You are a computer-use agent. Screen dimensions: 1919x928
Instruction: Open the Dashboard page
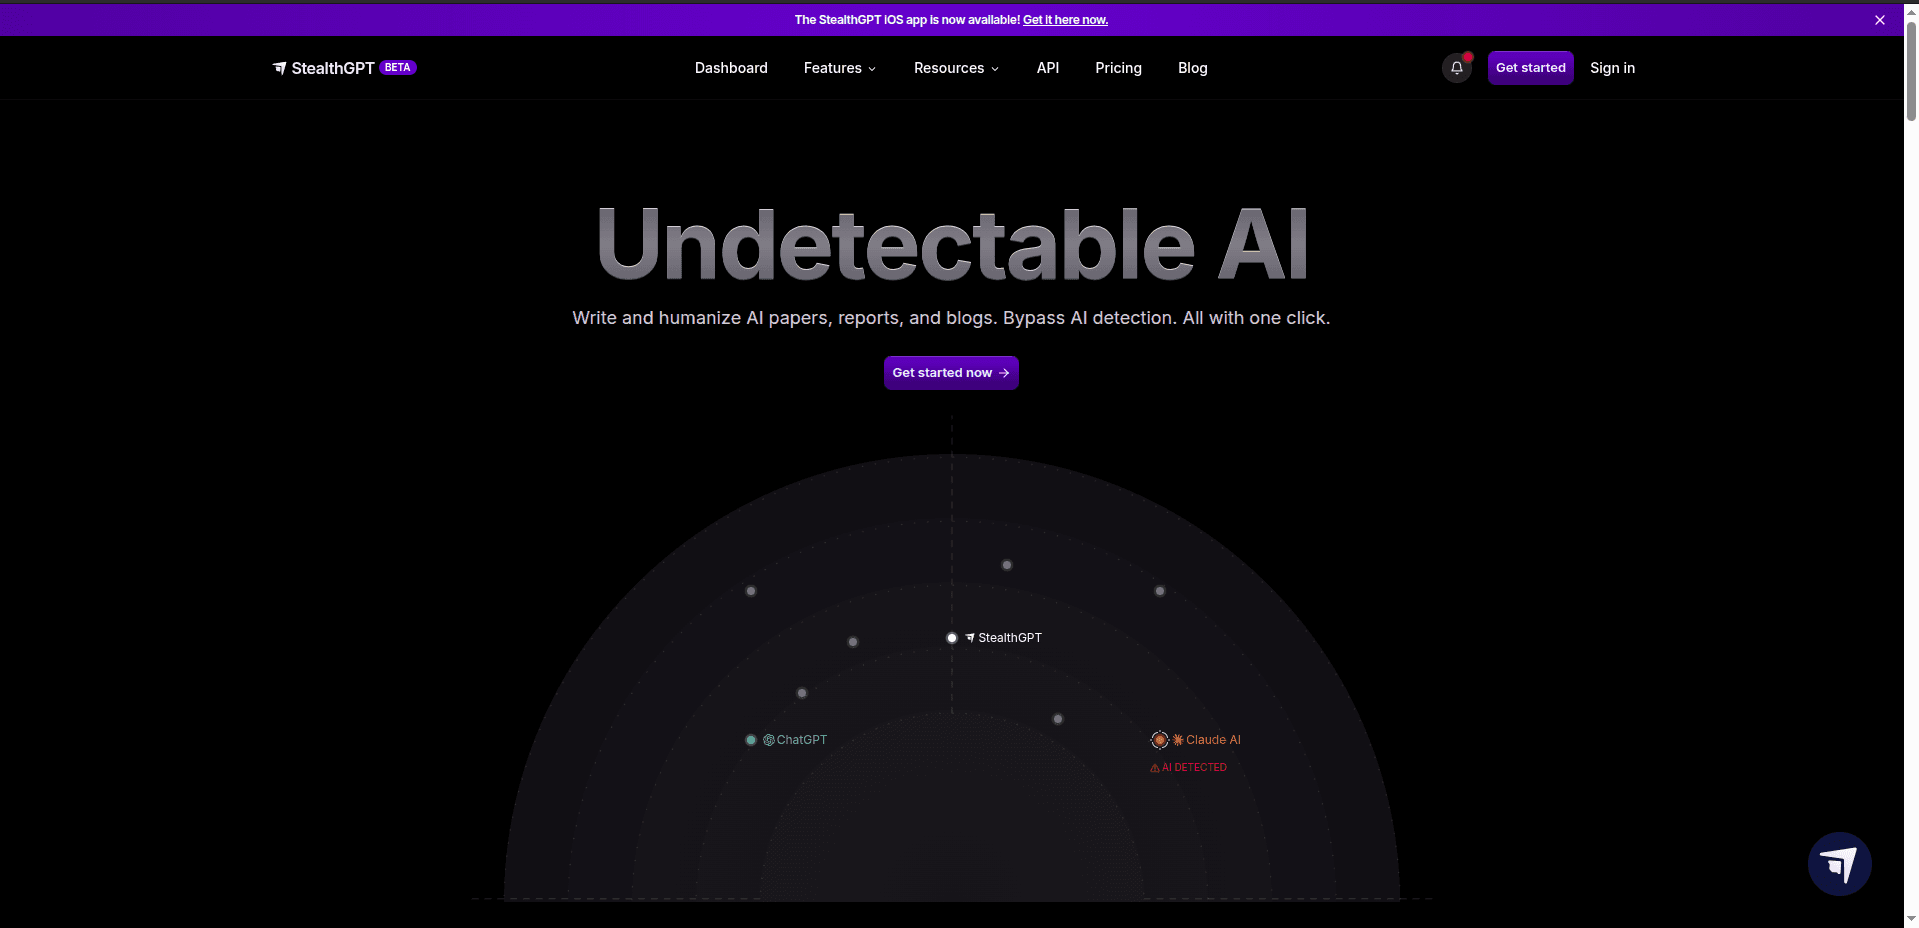pos(731,68)
